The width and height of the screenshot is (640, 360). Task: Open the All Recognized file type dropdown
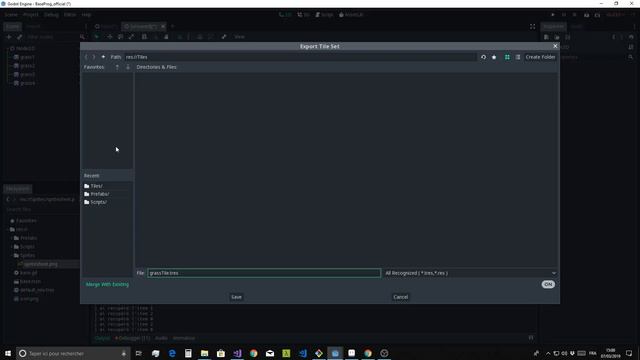(x=470, y=273)
